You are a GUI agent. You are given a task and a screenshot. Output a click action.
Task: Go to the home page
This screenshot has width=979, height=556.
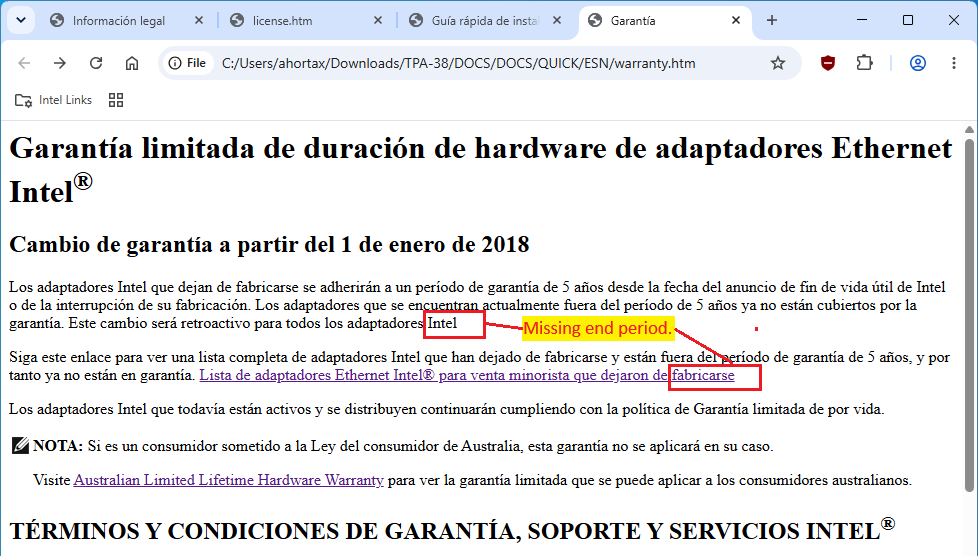pos(132,63)
